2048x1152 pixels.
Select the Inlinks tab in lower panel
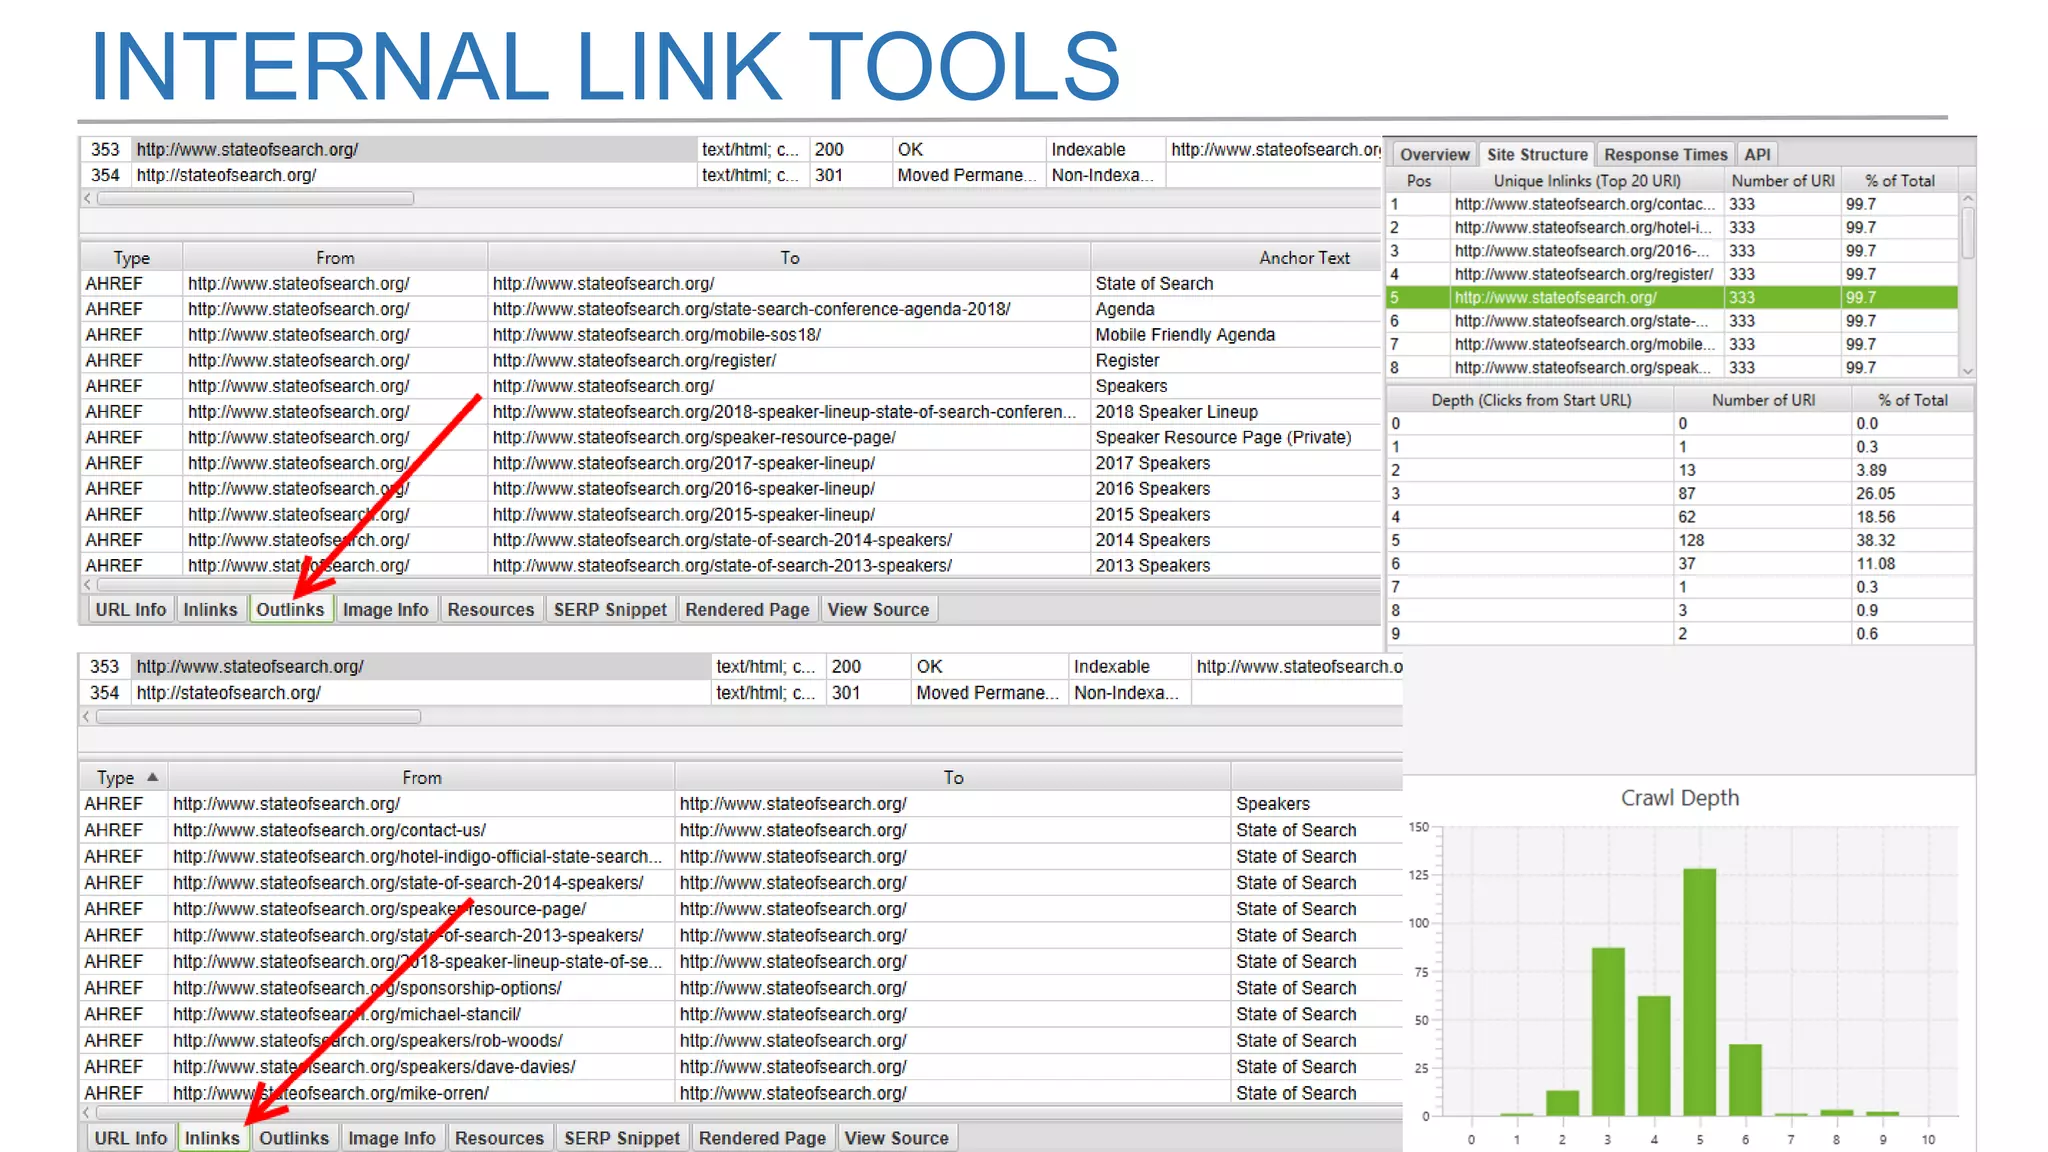[x=212, y=1138]
